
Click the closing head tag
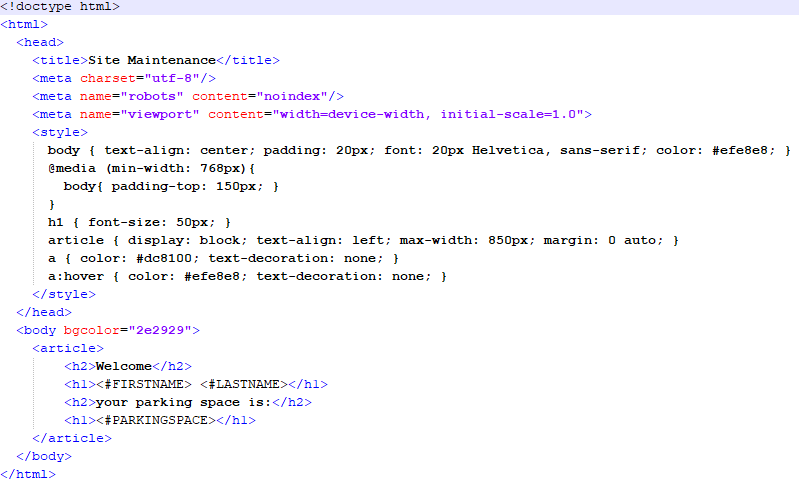[x=44, y=312]
